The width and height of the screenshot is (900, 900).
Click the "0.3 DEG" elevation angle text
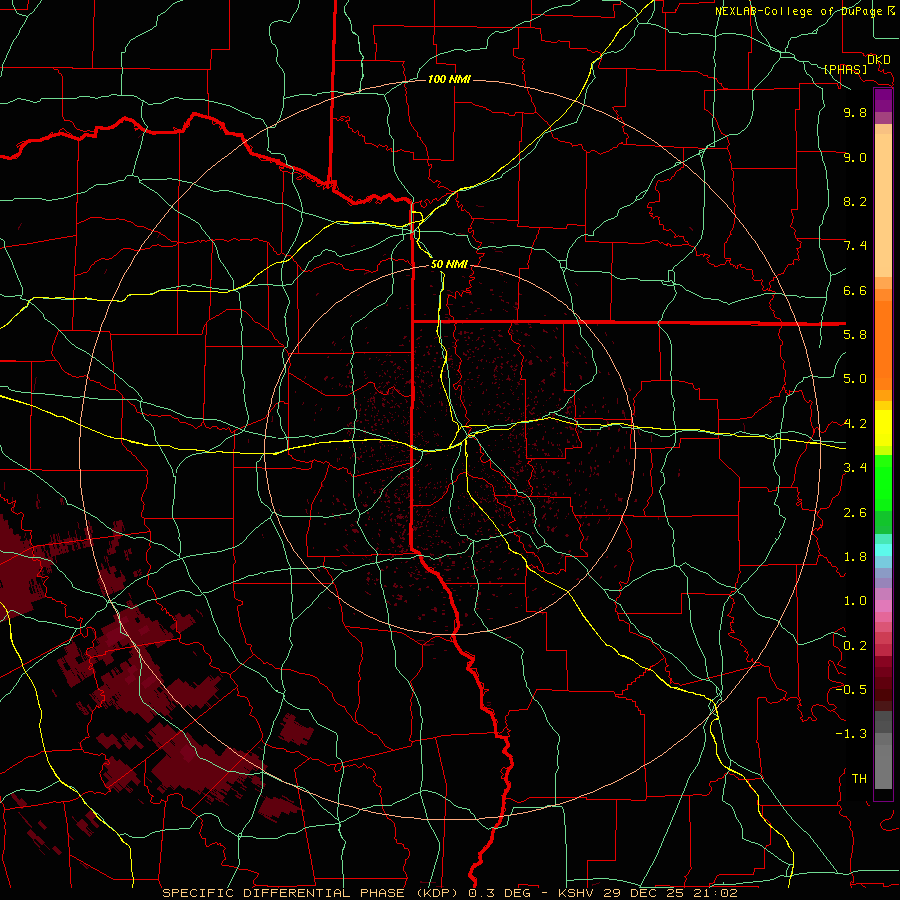[498, 893]
